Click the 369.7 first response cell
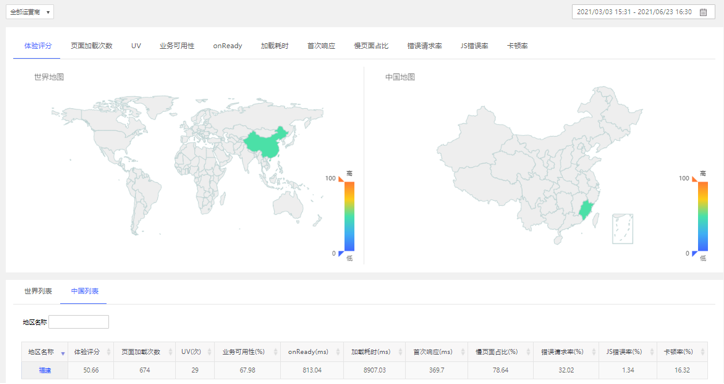Screen dimensions: 724x384 click(437, 370)
